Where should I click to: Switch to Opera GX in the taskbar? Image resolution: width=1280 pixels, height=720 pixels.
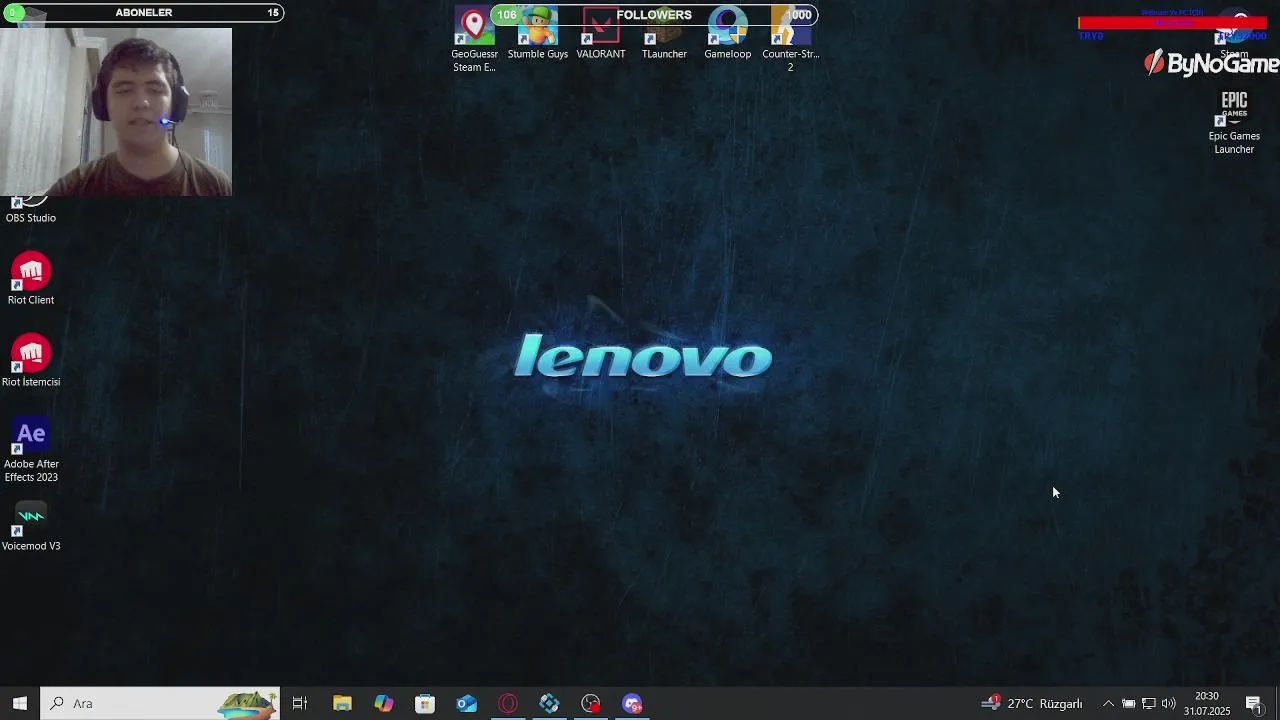(x=508, y=703)
